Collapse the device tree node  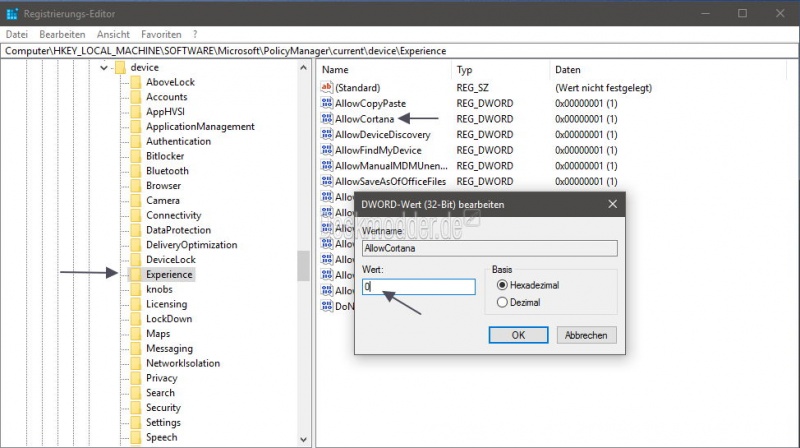click(x=104, y=67)
